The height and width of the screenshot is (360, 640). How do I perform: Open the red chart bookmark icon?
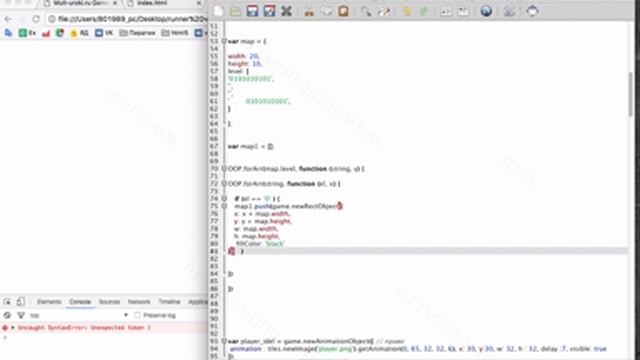click(46, 33)
